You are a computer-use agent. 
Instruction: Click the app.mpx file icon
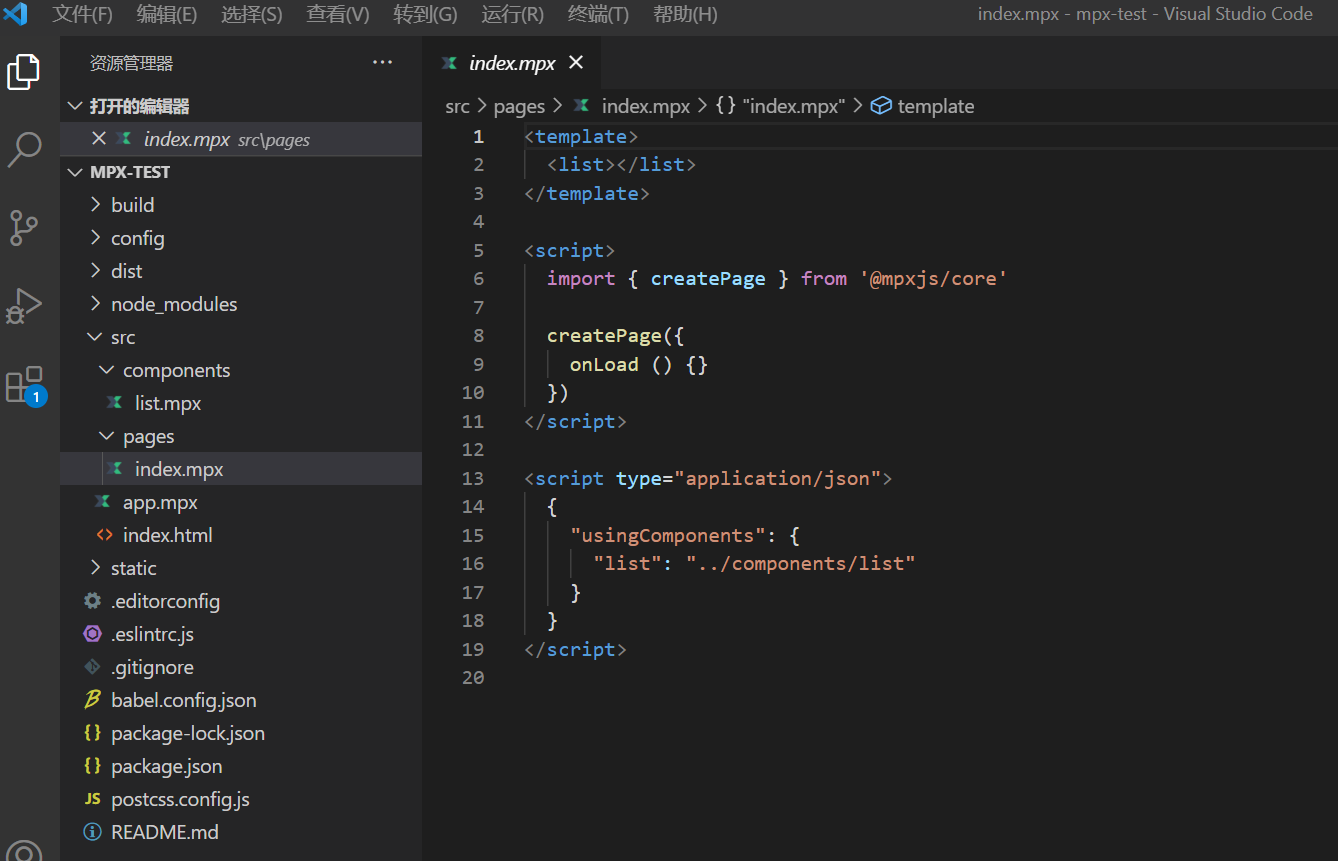(x=102, y=502)
